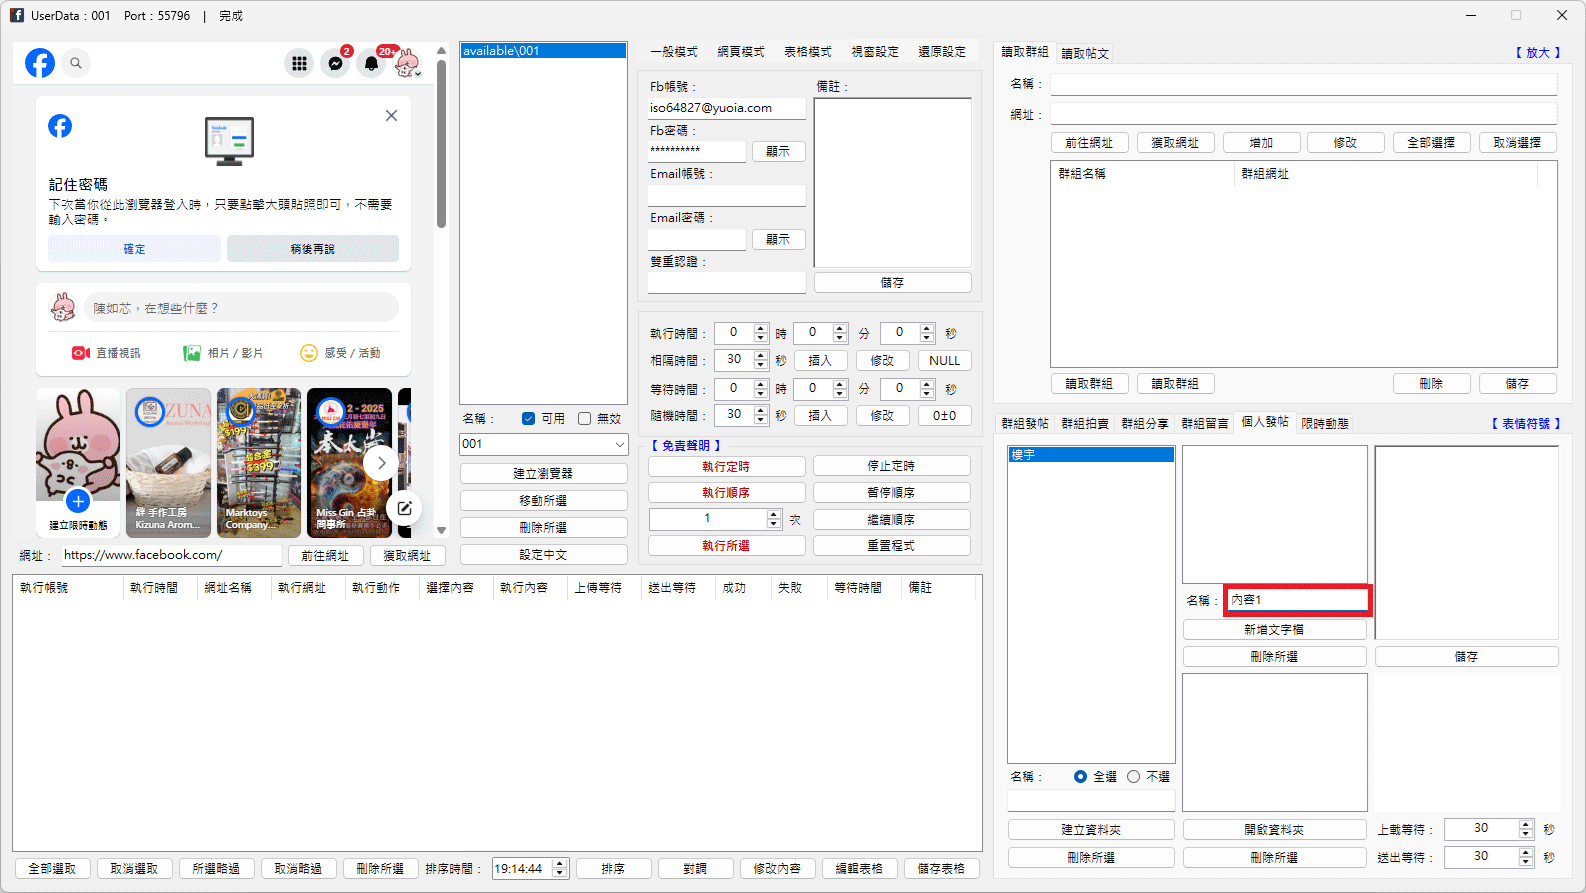Image resolution: width=1586 pixels, height=893 pixels.
Task: Switch to 視窗設定 tab
Action: pos(875,52)
